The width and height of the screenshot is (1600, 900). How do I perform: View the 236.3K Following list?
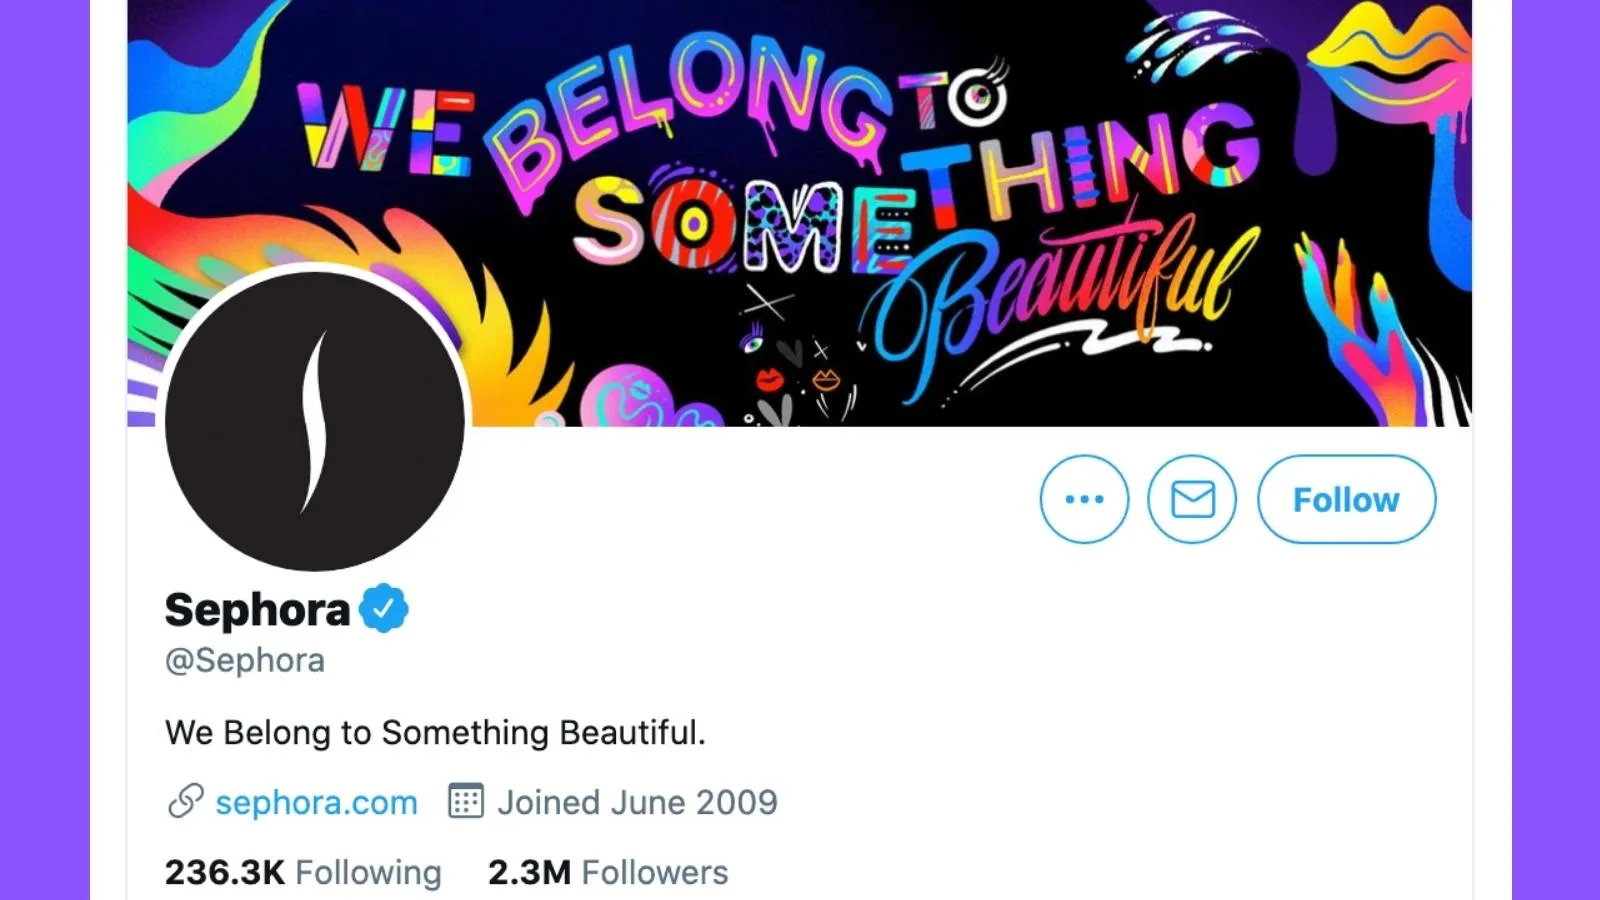click(303, 872)
